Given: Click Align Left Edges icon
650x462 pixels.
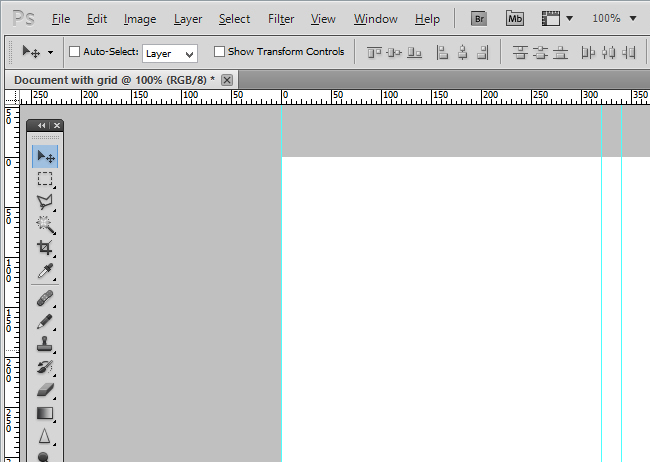Looking at the screenshot, I should tap(442, 53).
